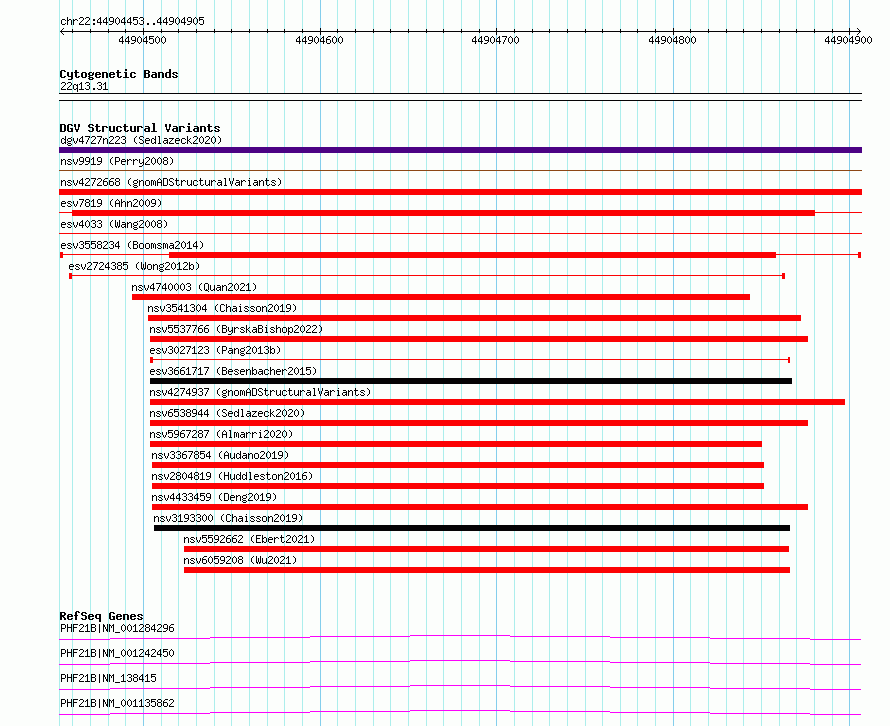Click the RefSeq Genes track heading

pyautogui.click(x=101, y=616)
